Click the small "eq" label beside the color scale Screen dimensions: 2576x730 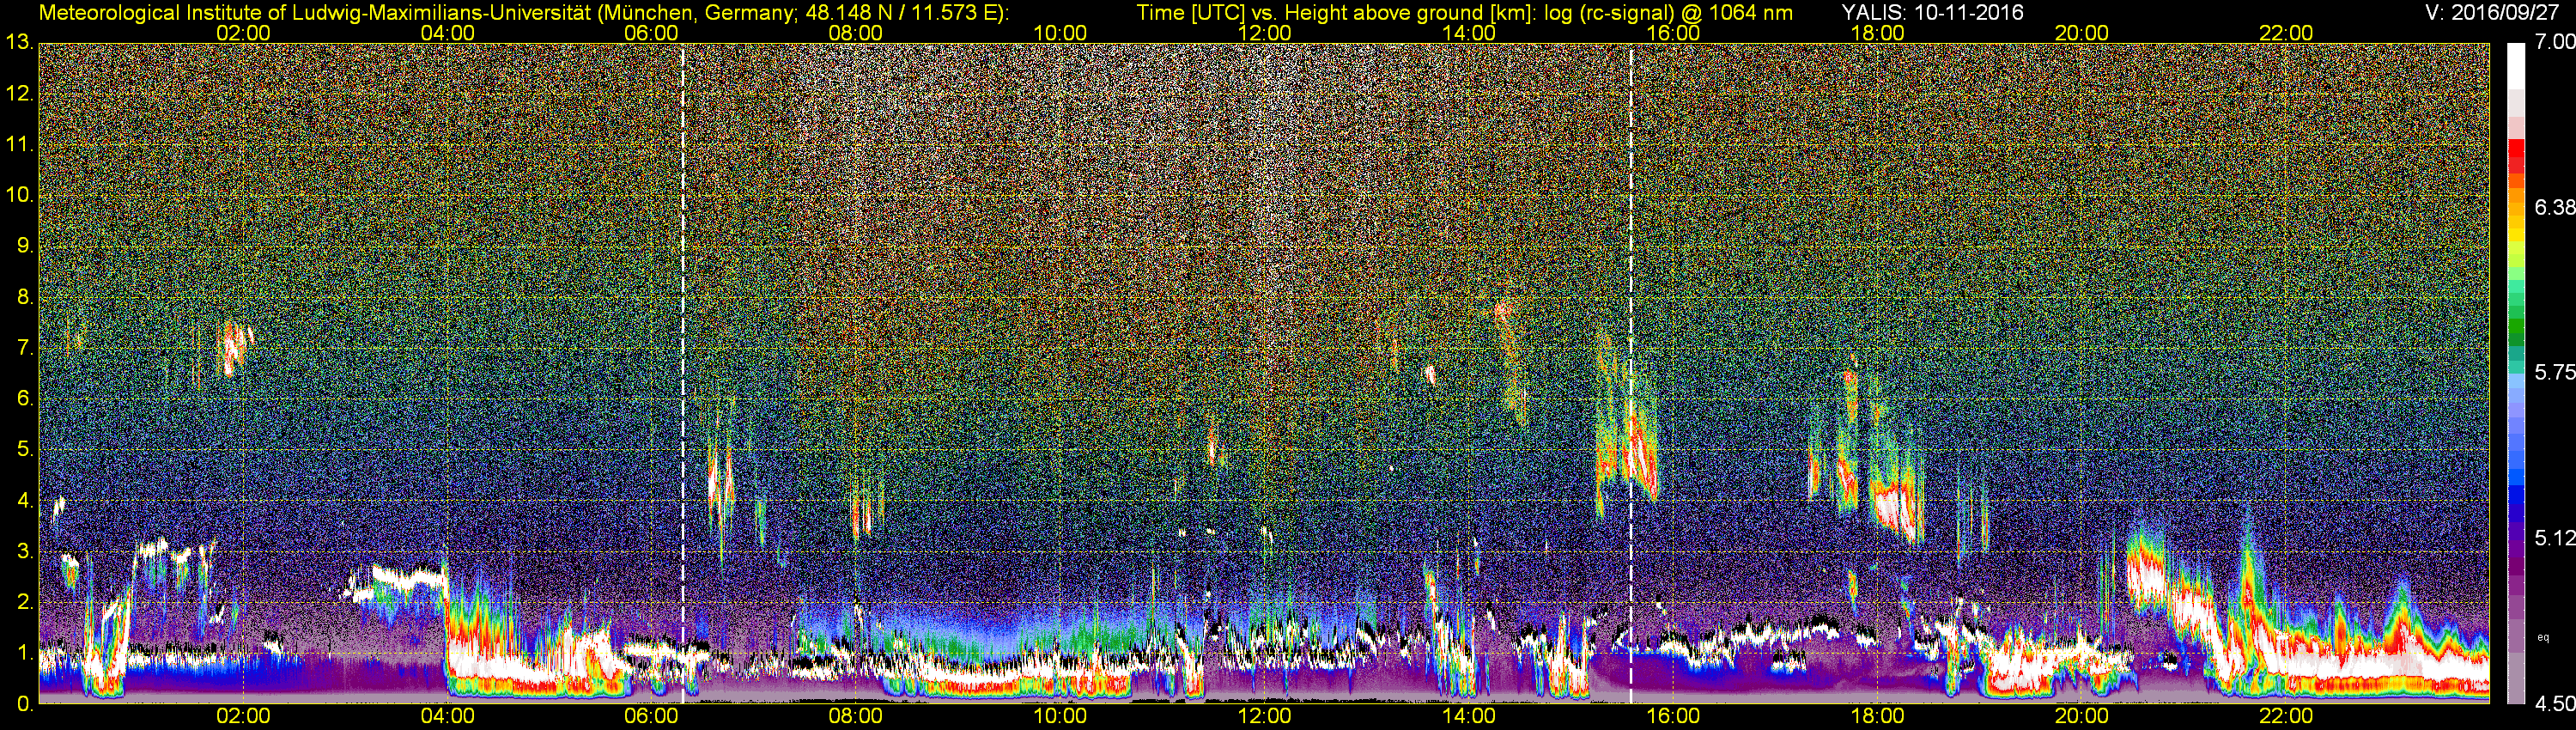pyautogui.click(x=2543, y=637)
